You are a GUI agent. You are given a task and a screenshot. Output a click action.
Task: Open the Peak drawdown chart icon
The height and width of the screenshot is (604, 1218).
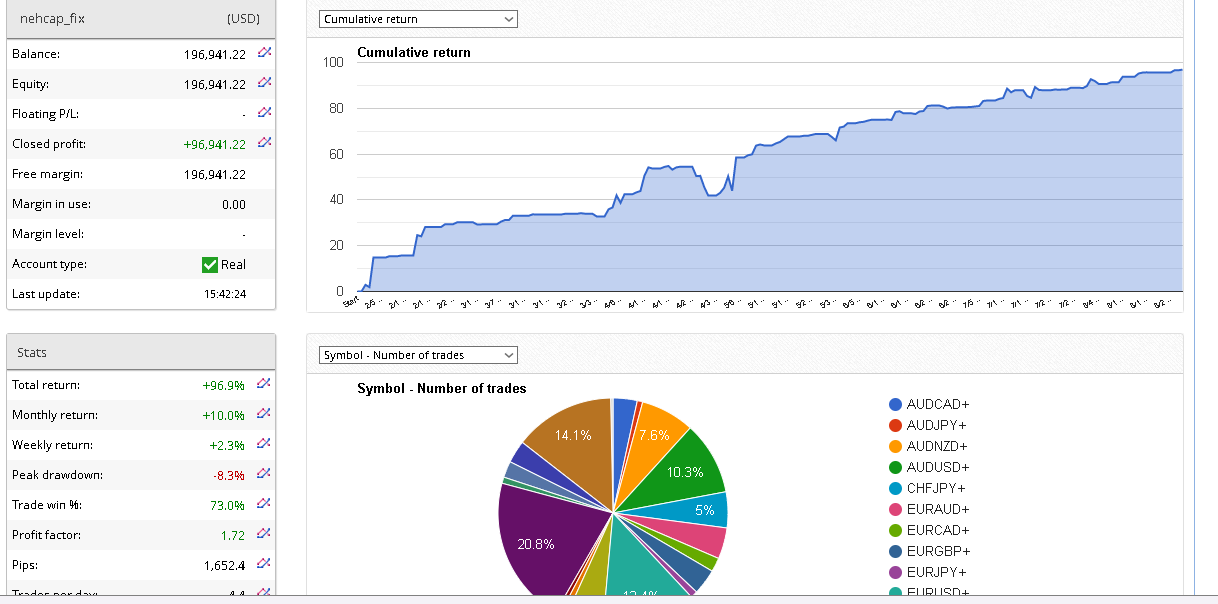click(x=264, y=474)
